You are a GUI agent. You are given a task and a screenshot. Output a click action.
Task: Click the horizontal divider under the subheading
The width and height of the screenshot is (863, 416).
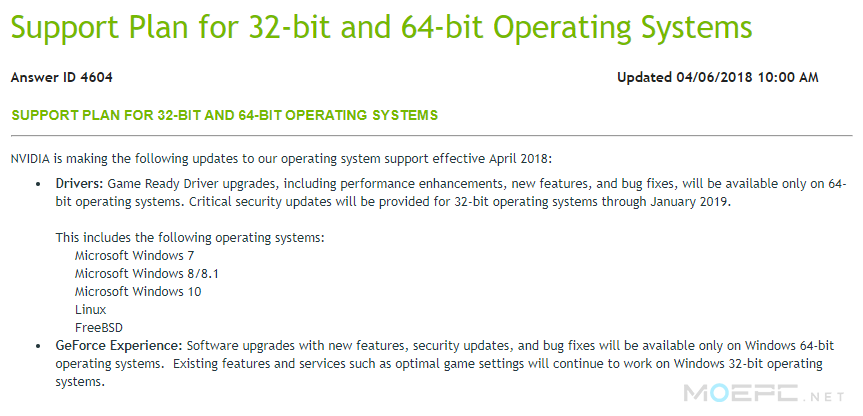pos(432,135)
